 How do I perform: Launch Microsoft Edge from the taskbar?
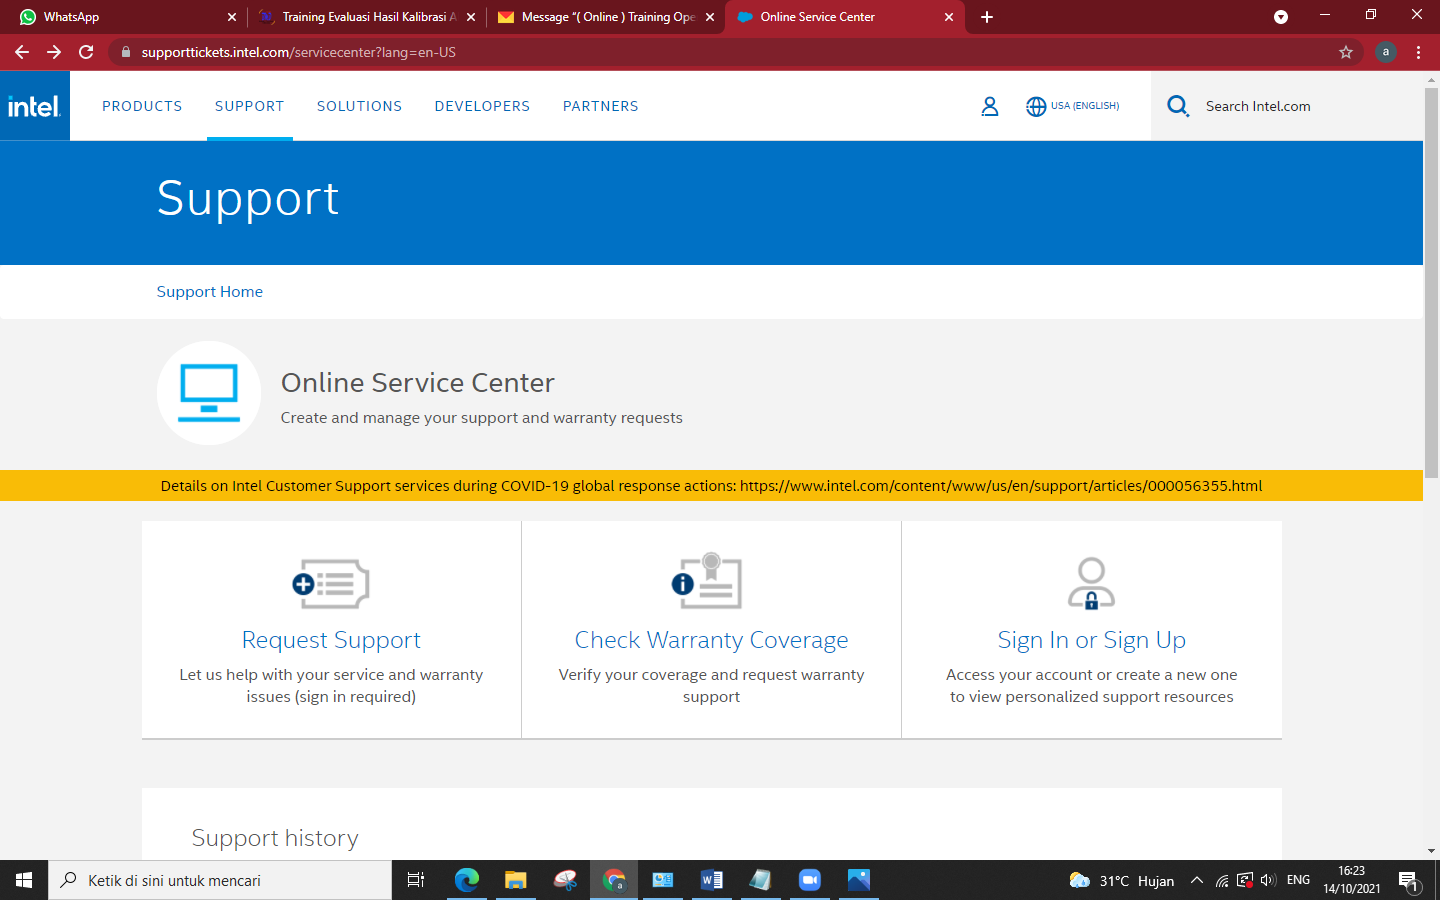[467, 880]
